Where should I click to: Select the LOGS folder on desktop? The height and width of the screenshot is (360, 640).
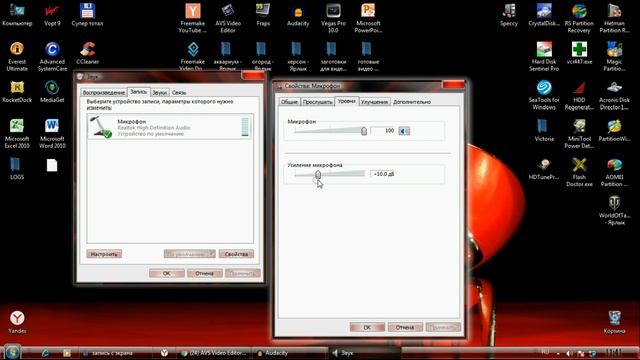tap(17, 168)
